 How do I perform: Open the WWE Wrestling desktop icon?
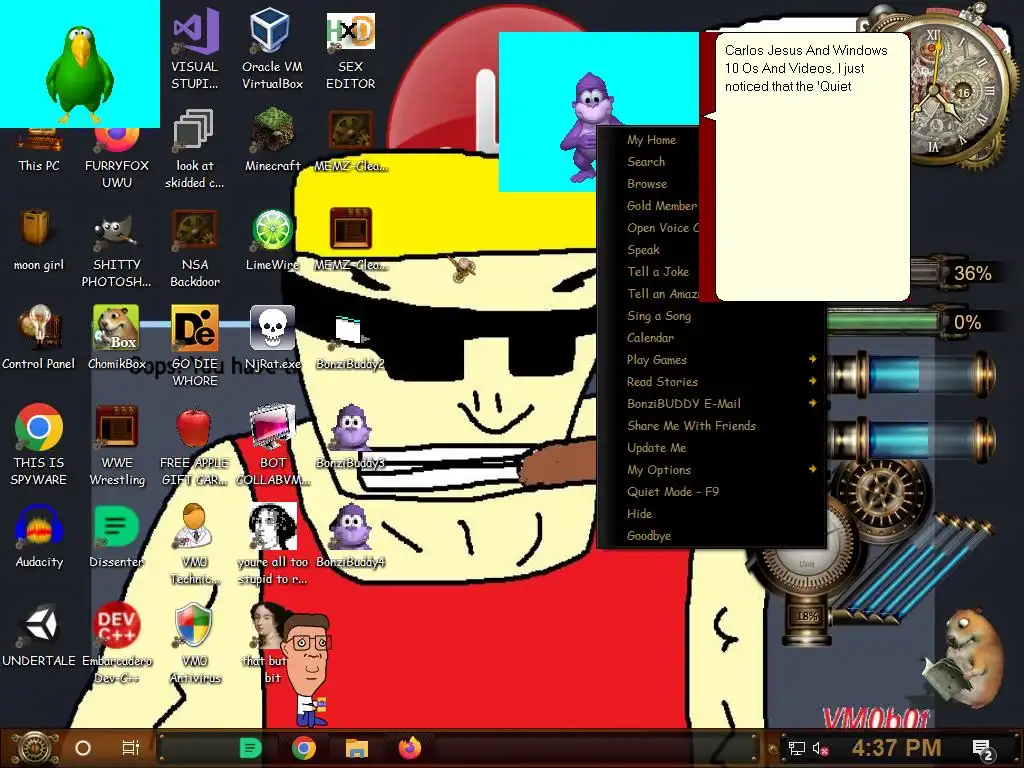click(x=117, y=444)
